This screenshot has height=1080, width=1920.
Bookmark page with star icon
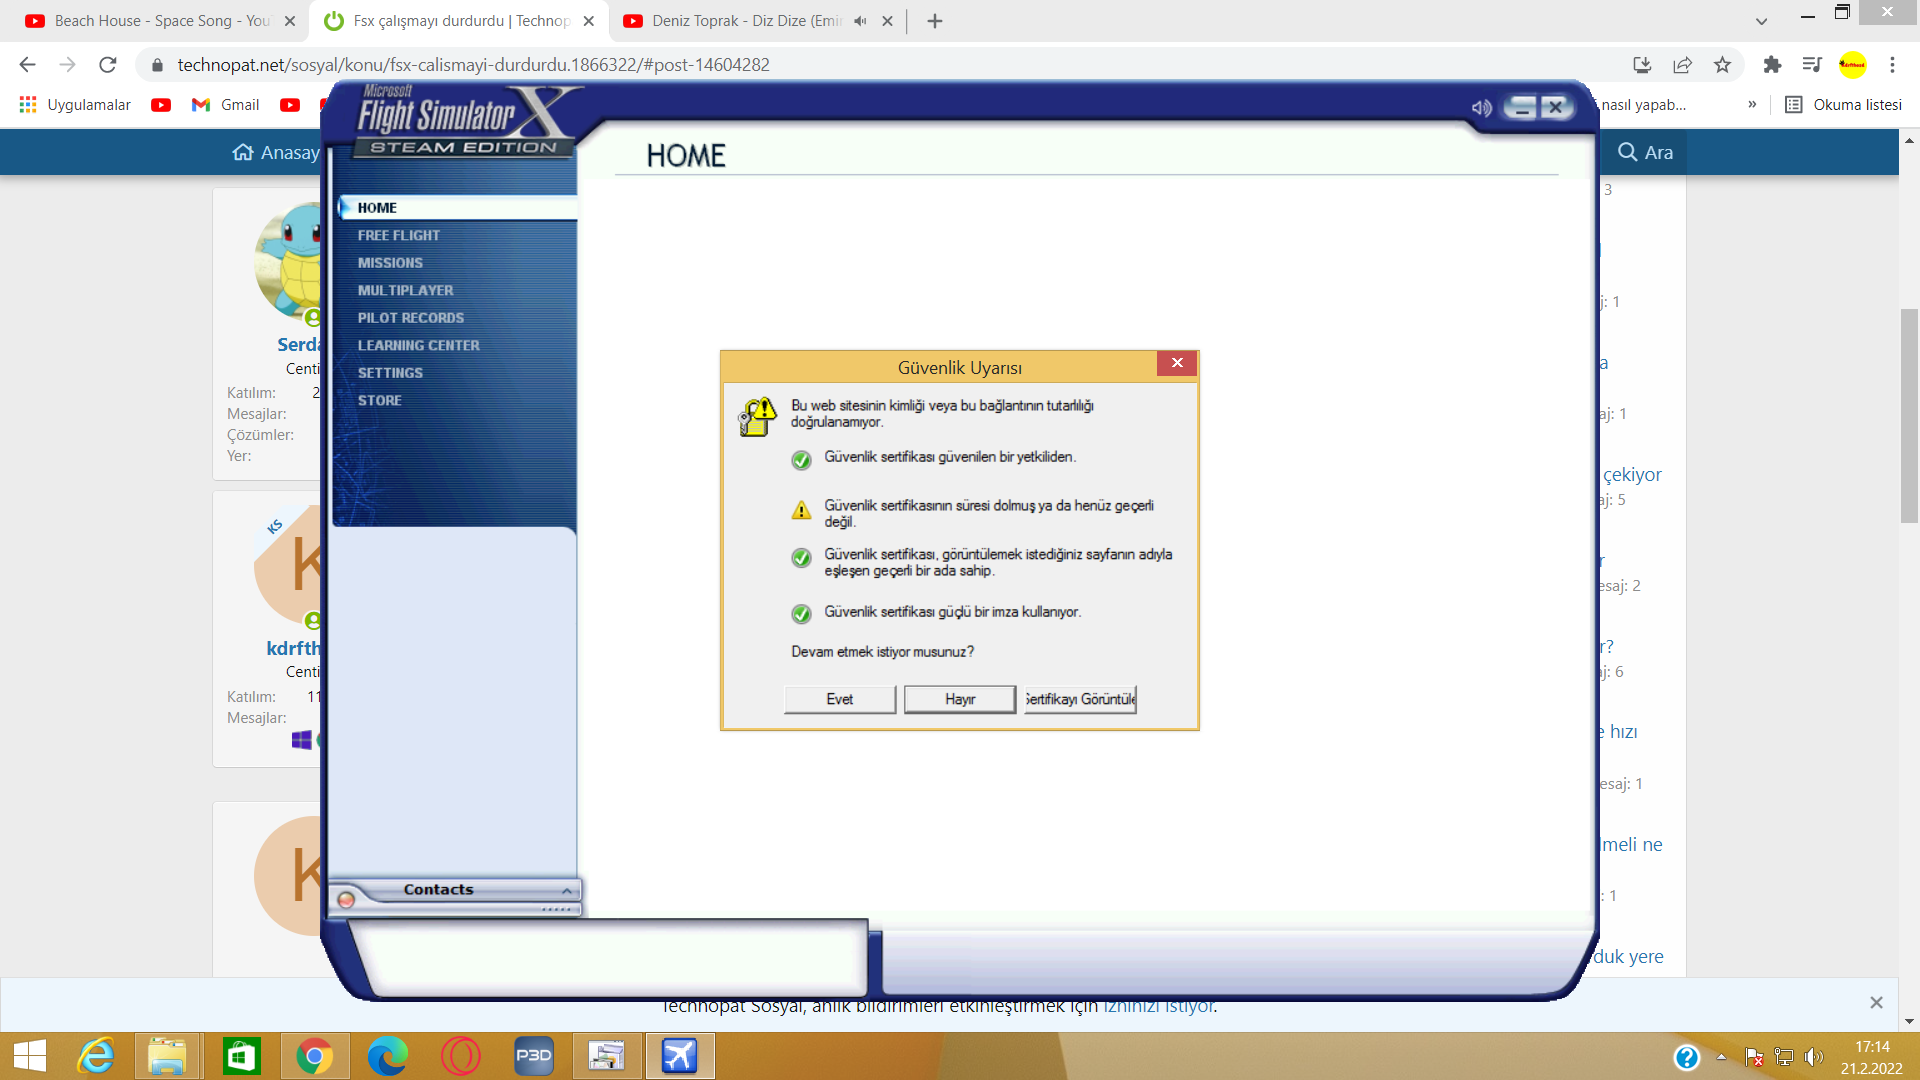point(1722,65)
